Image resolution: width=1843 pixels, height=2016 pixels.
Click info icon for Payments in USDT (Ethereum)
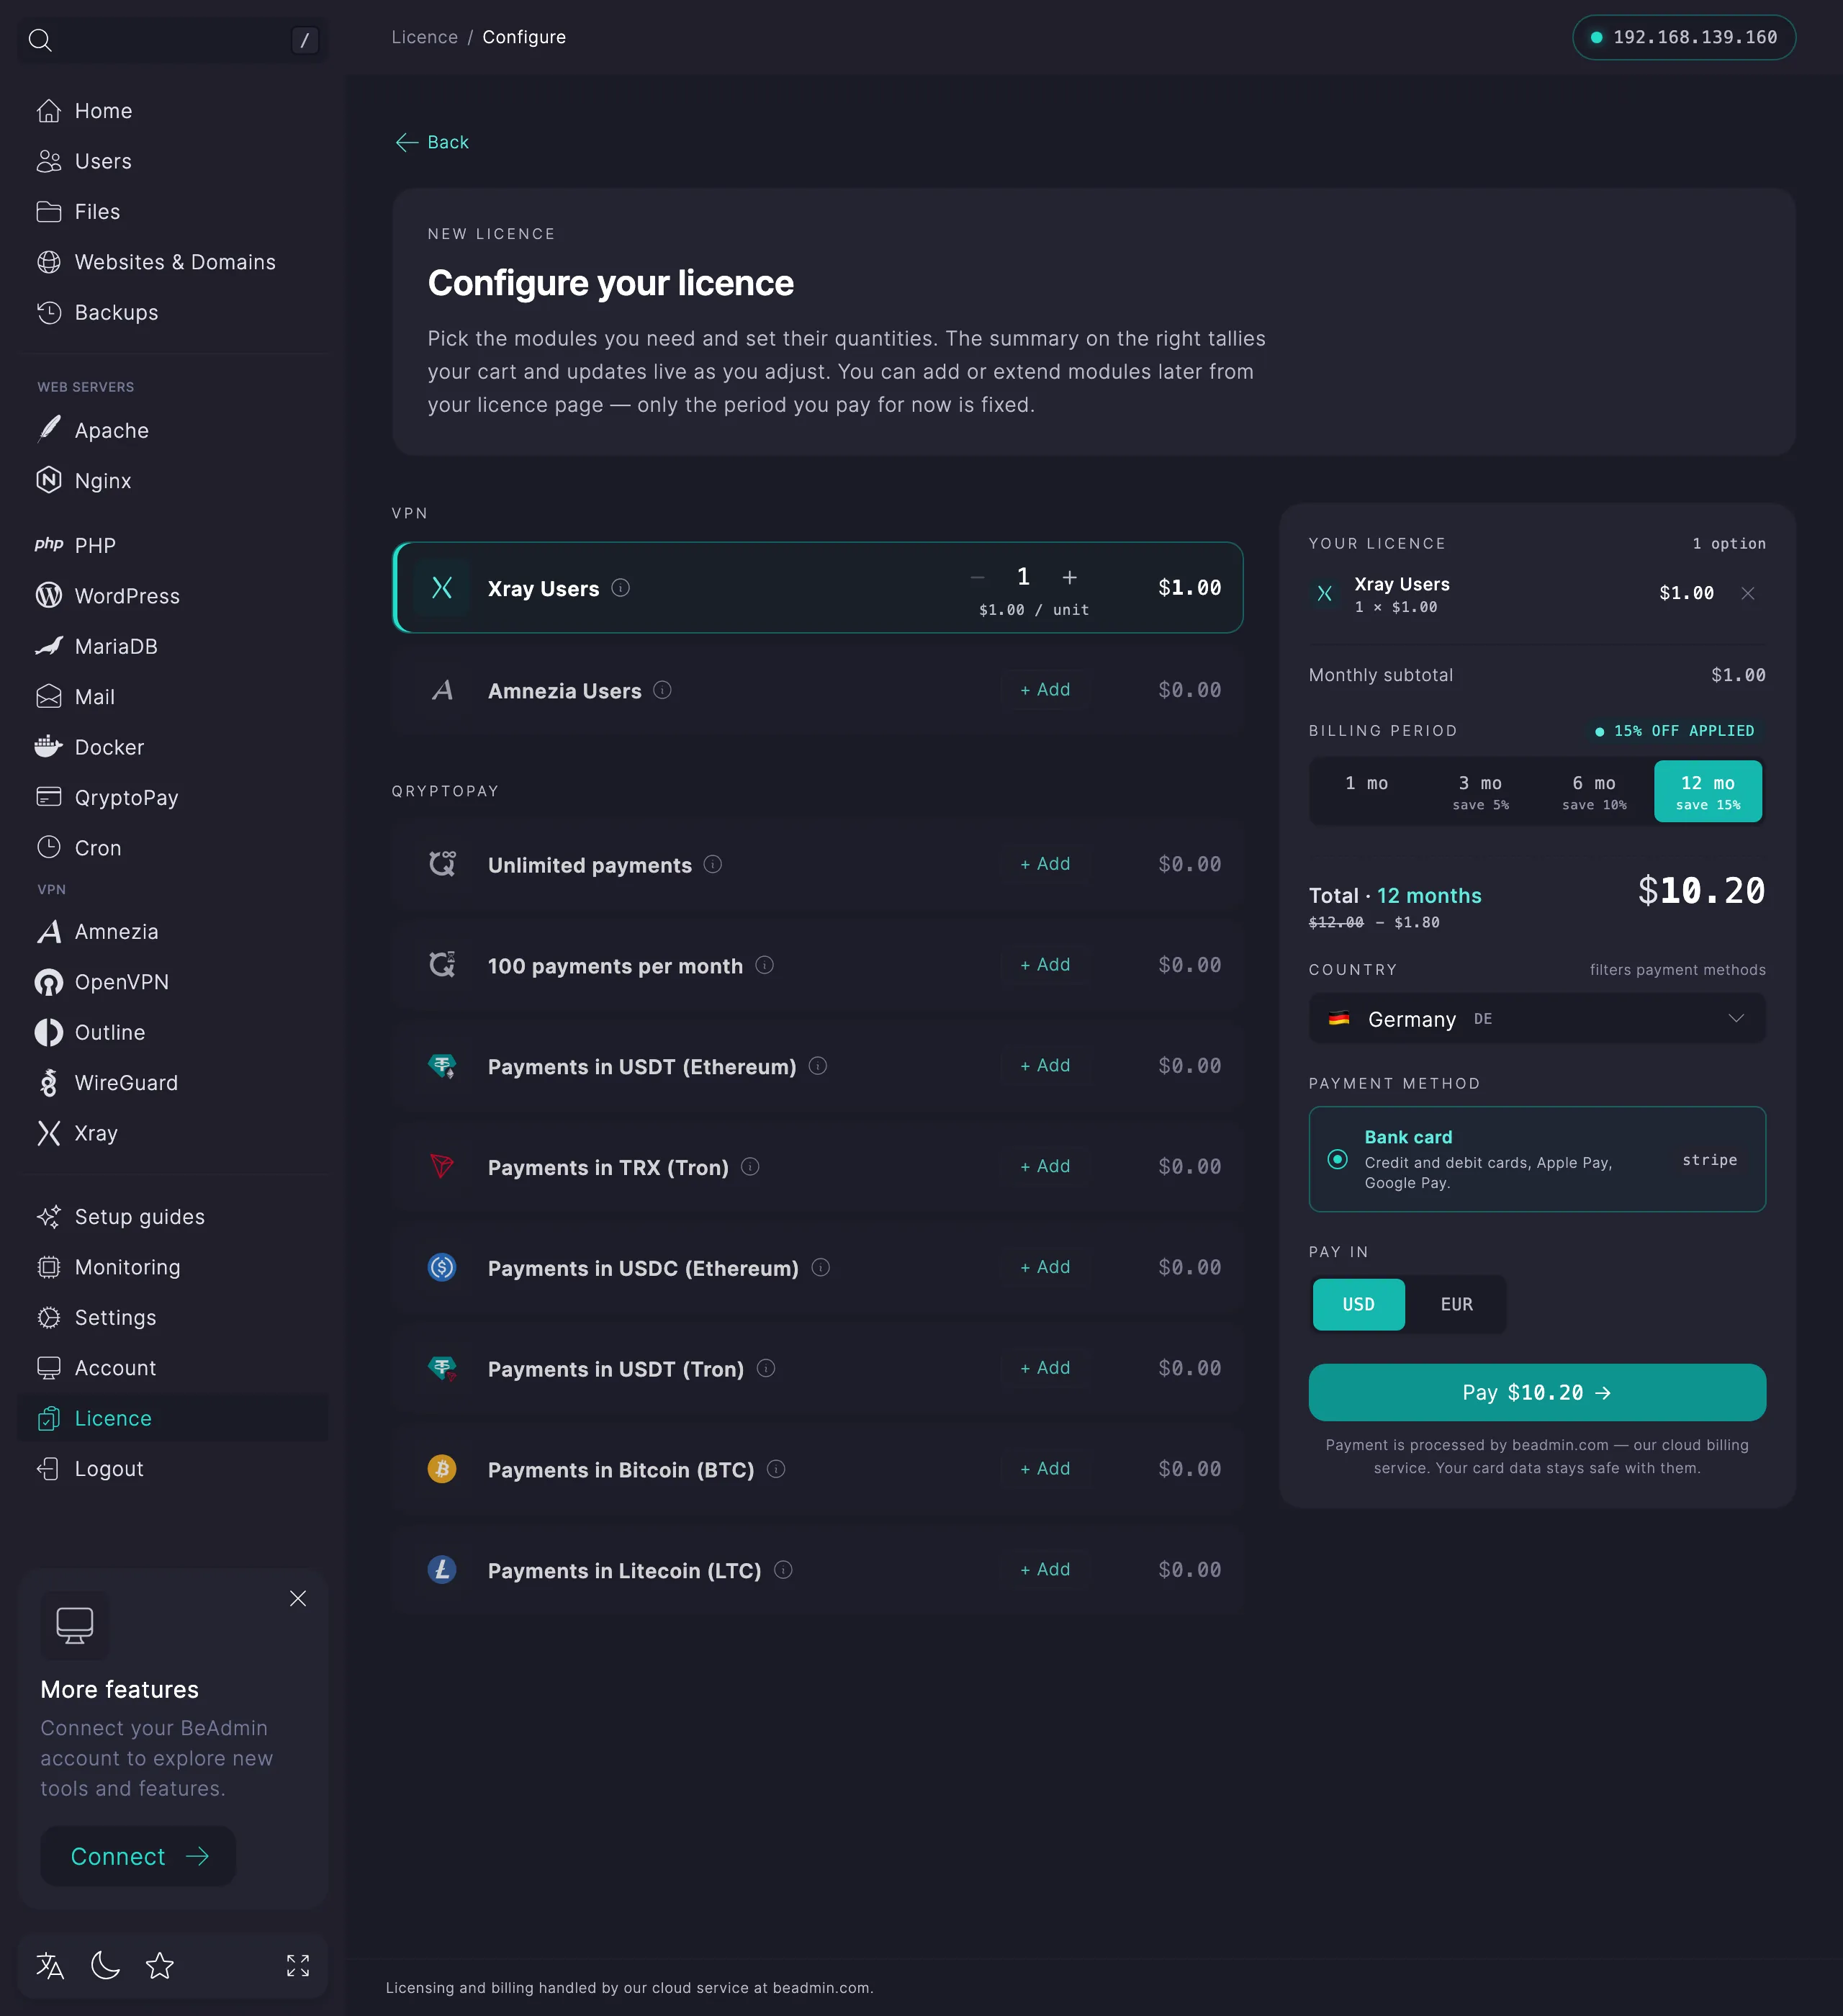(818, 1066)
